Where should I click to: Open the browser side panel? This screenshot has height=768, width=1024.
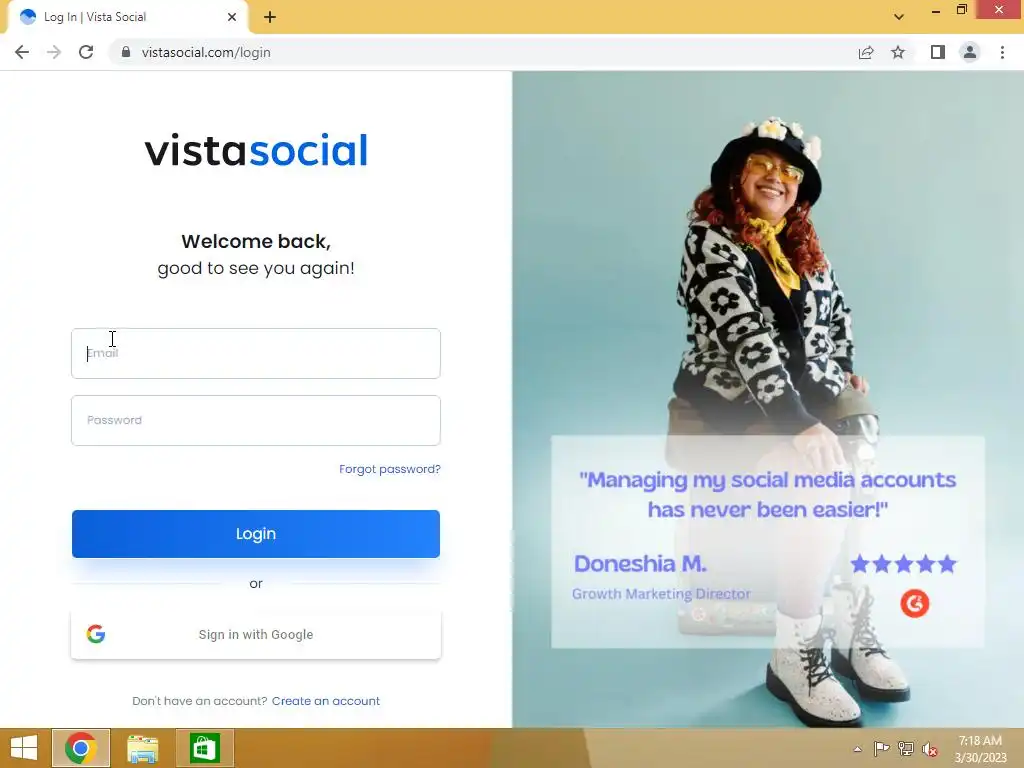tap(938, 52)
